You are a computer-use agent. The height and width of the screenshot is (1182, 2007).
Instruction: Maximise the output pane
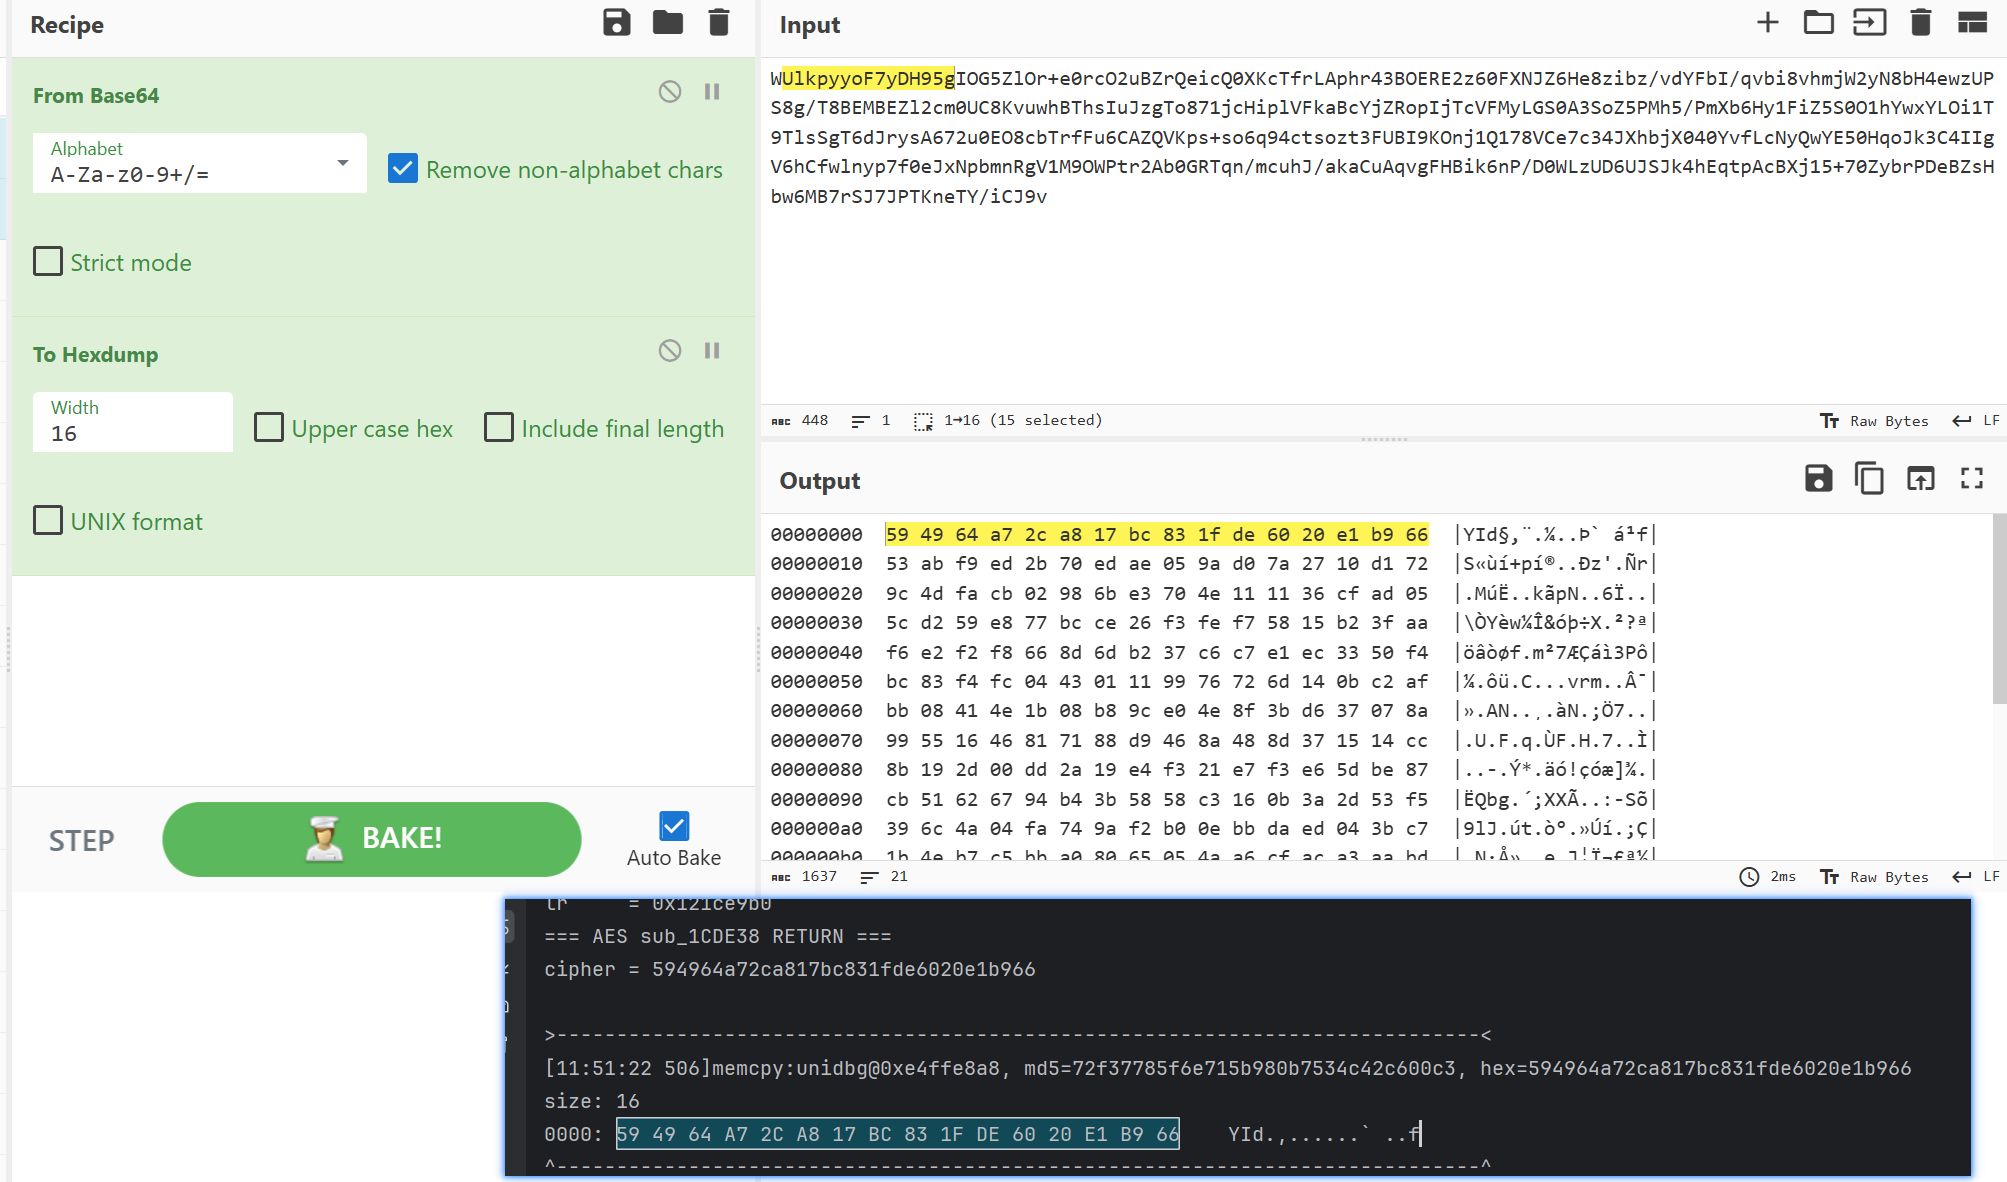coord(1971,479)
